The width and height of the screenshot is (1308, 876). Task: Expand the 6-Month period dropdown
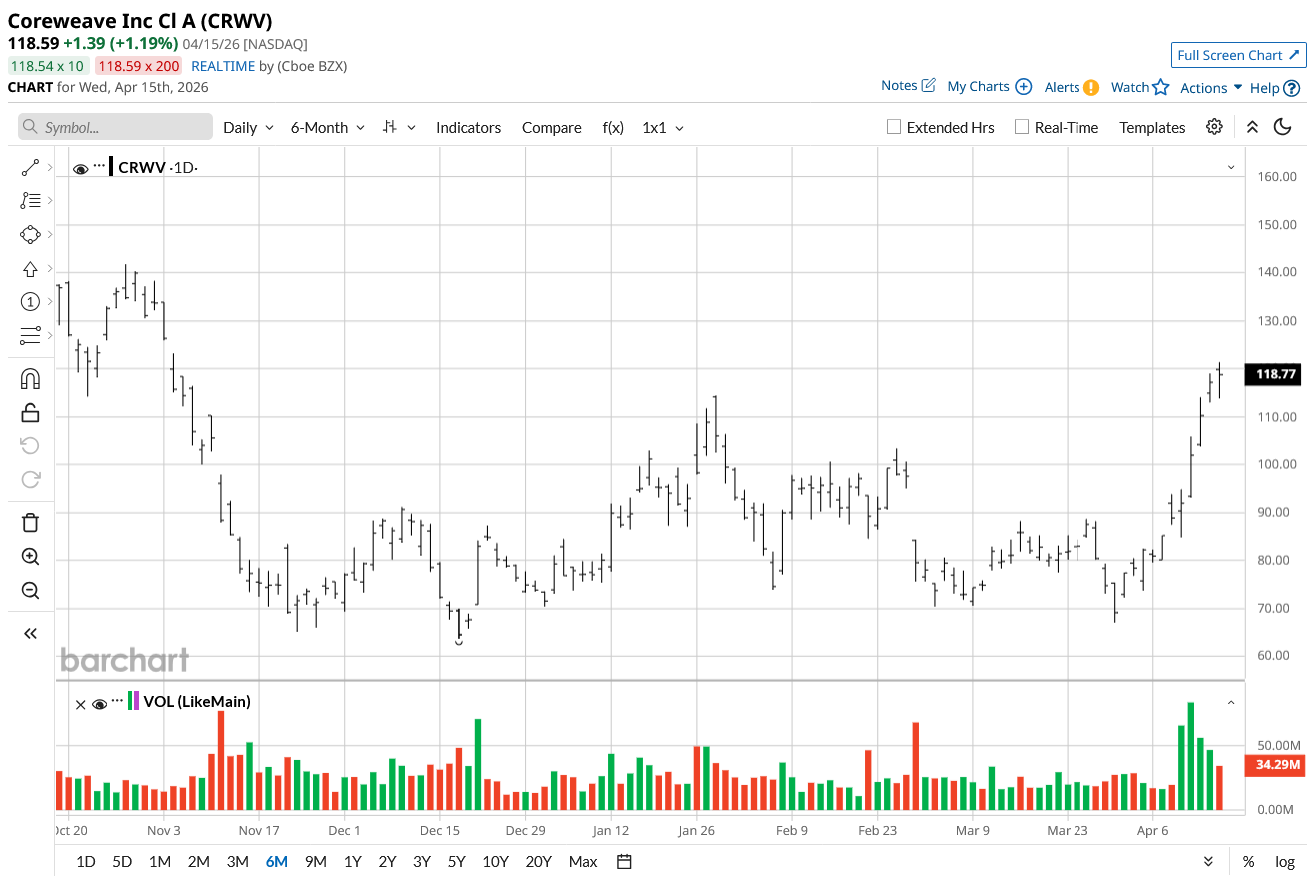click(x=327, y=127)
